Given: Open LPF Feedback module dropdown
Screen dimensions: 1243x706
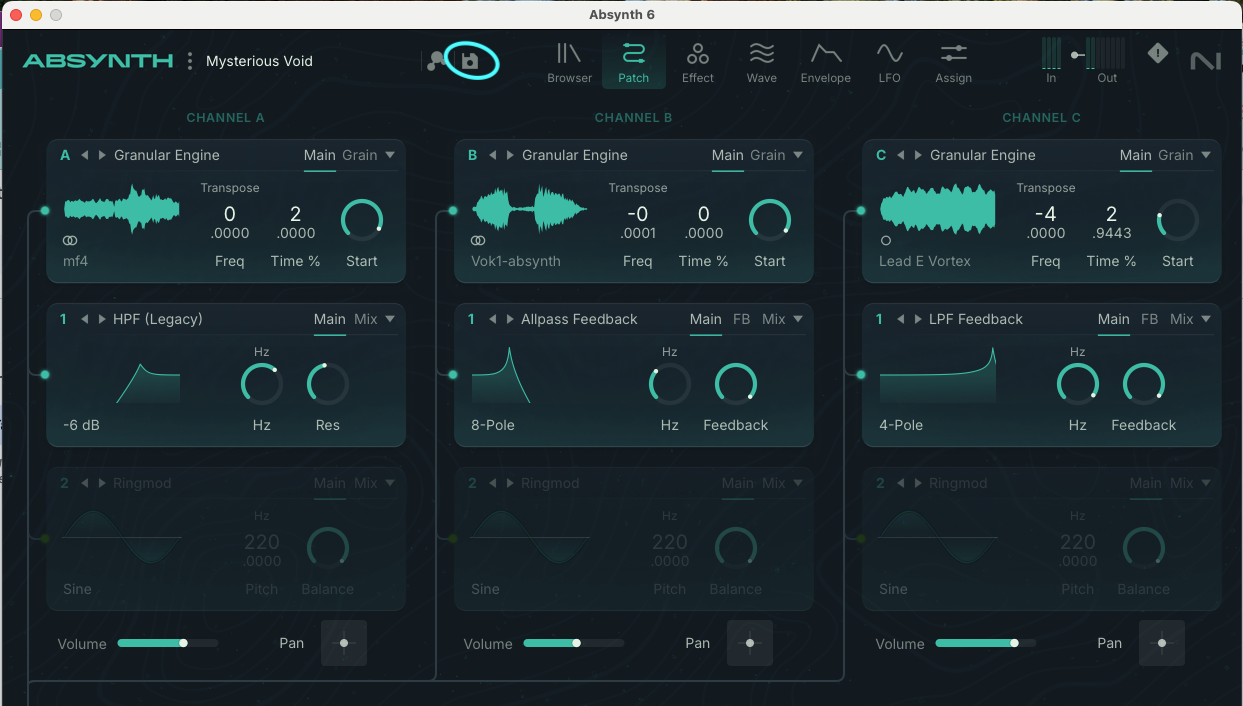Looking at the screenshot, I should pos(1206,319).
